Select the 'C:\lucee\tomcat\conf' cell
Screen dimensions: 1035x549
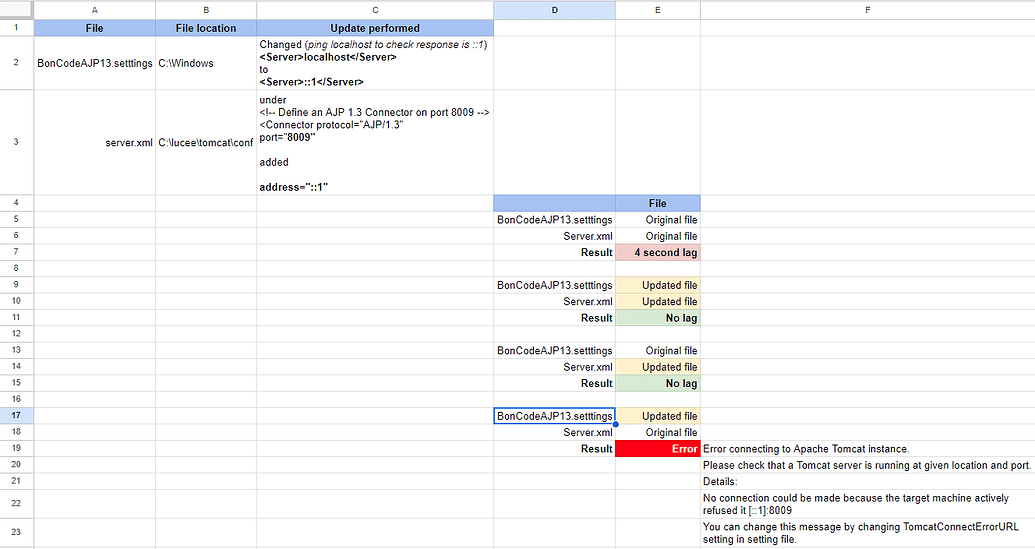pos(206,142)
